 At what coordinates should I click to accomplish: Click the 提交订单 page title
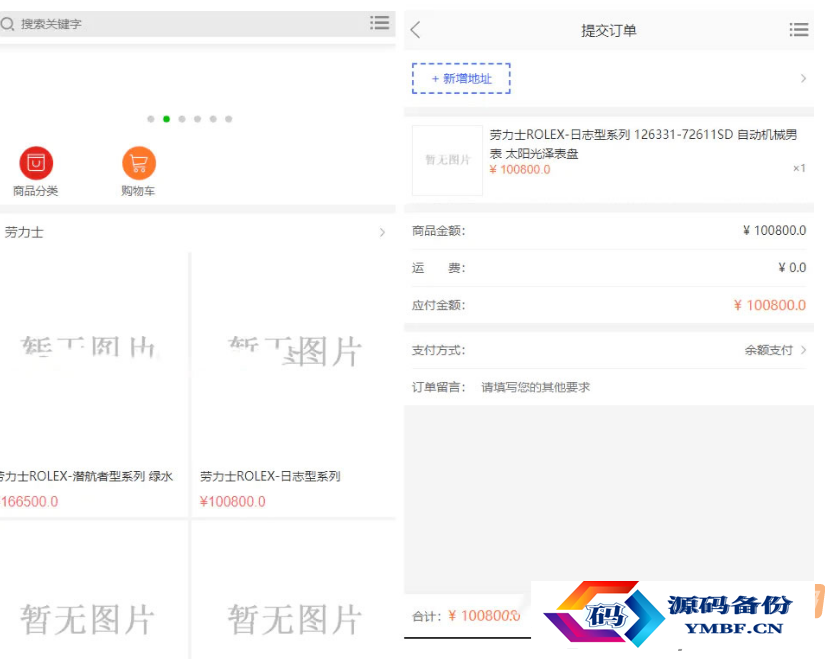[x=609, y=31]
